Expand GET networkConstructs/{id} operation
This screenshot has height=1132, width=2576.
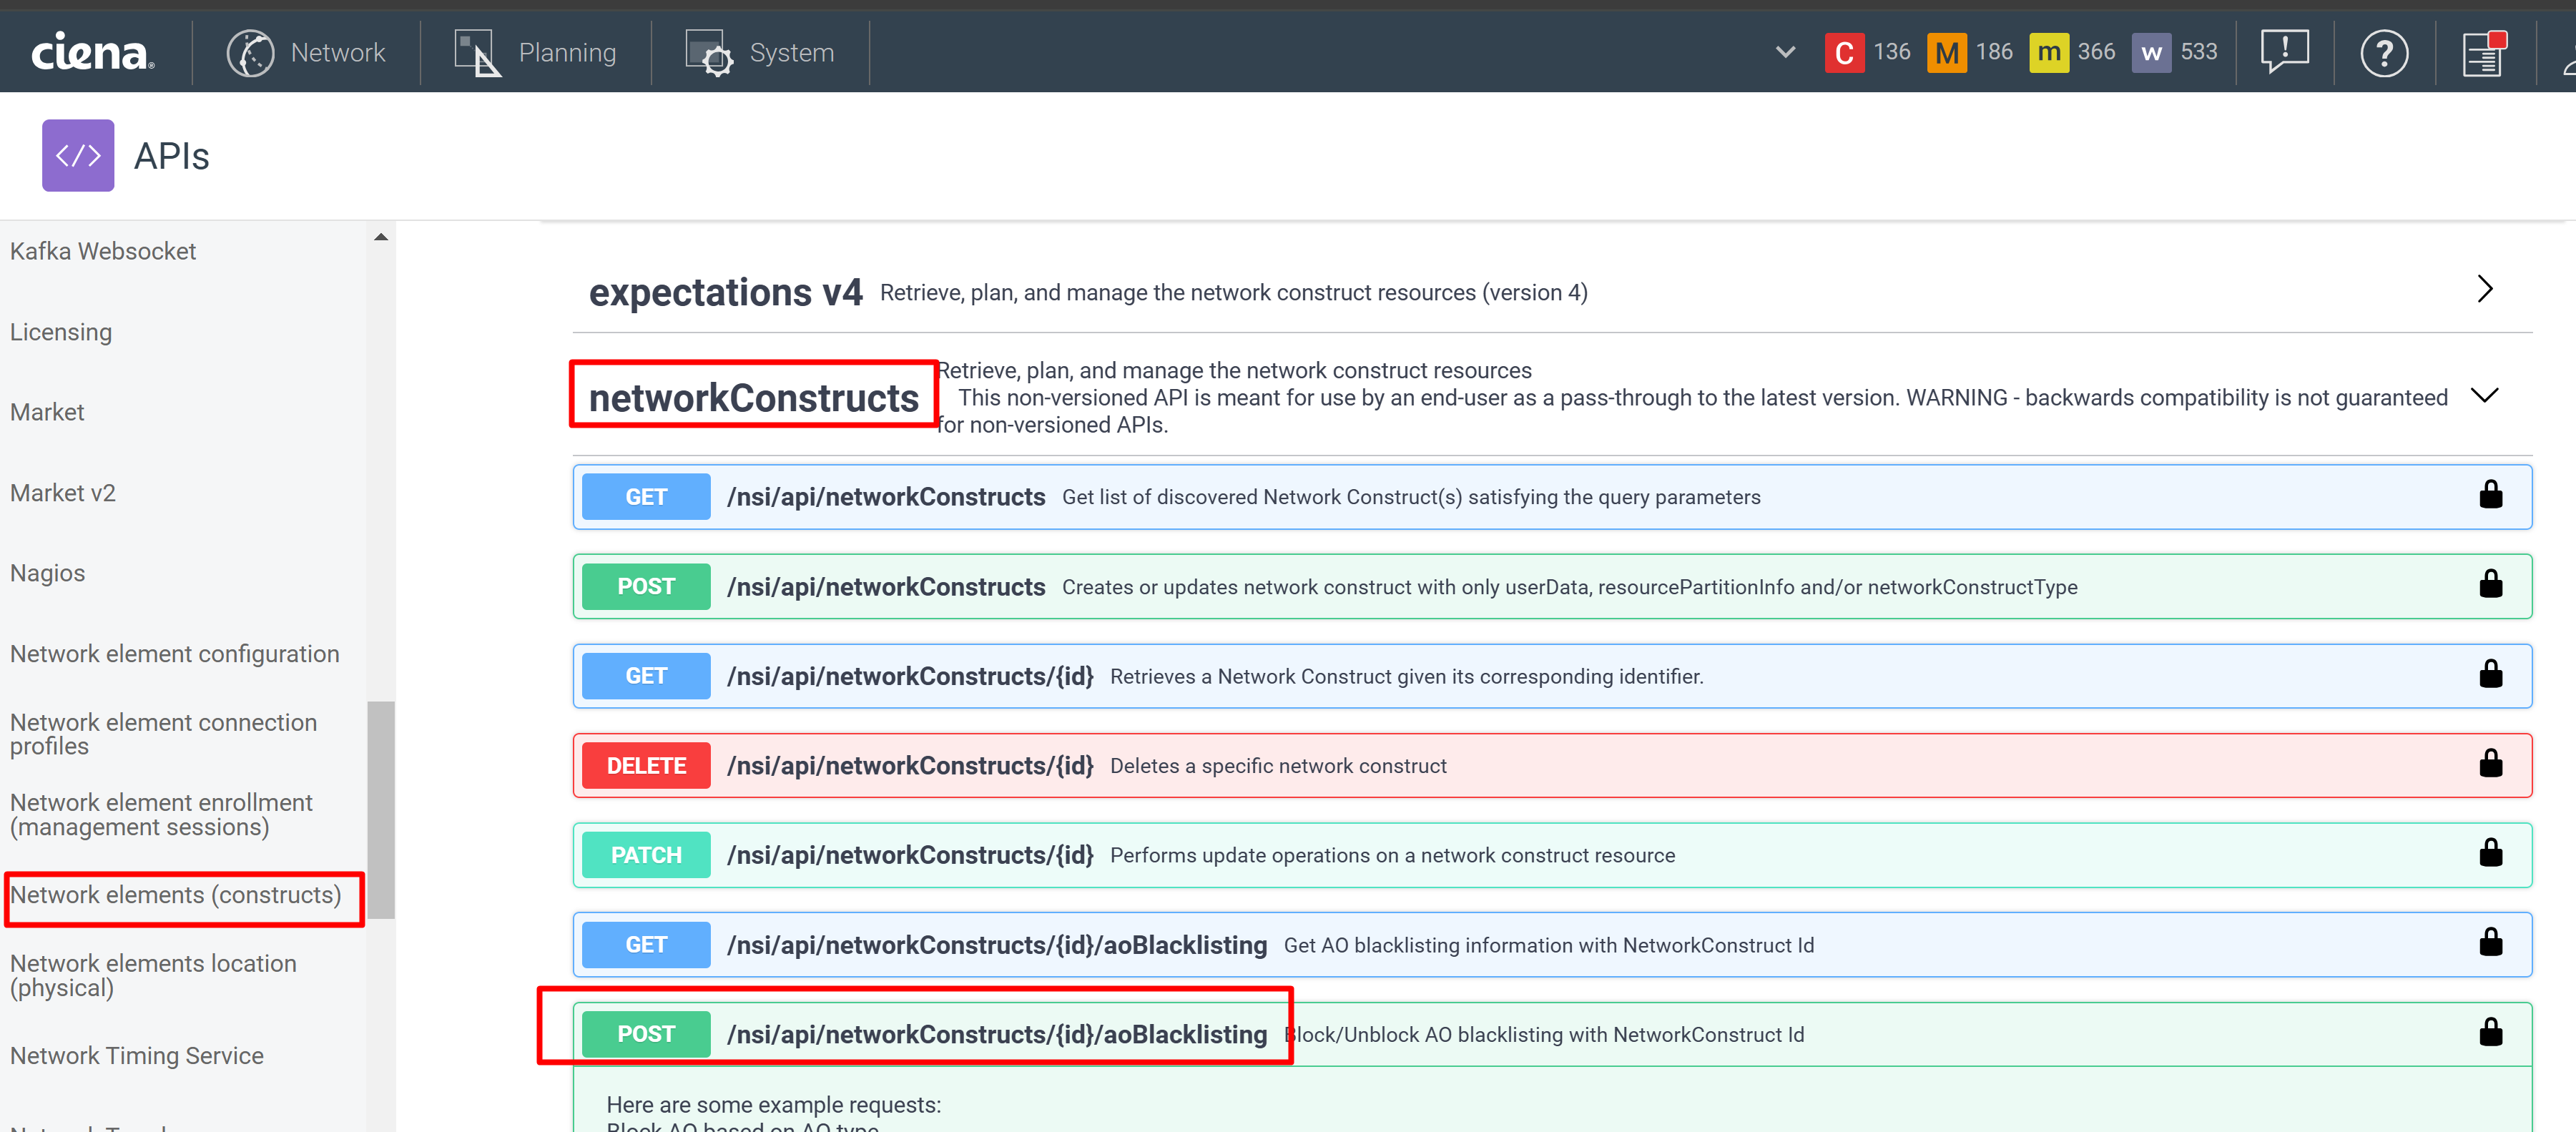1552,676
